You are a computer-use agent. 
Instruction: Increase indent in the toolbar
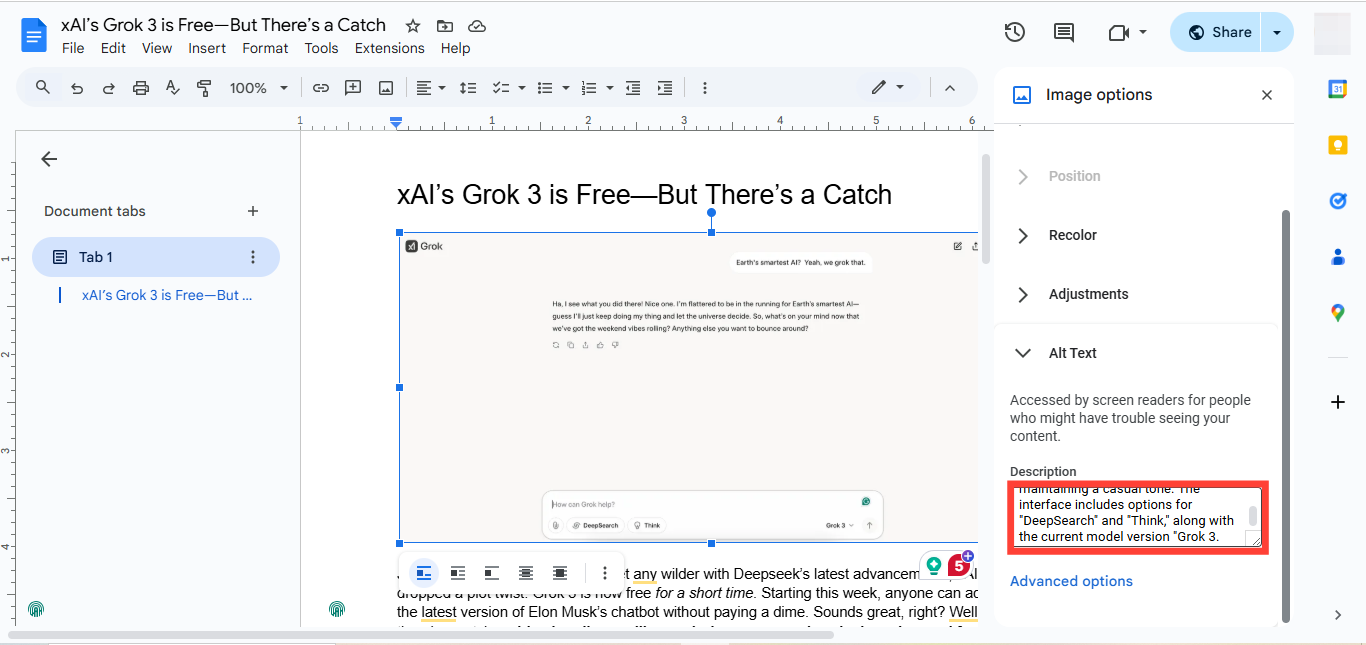pos(664,88)
